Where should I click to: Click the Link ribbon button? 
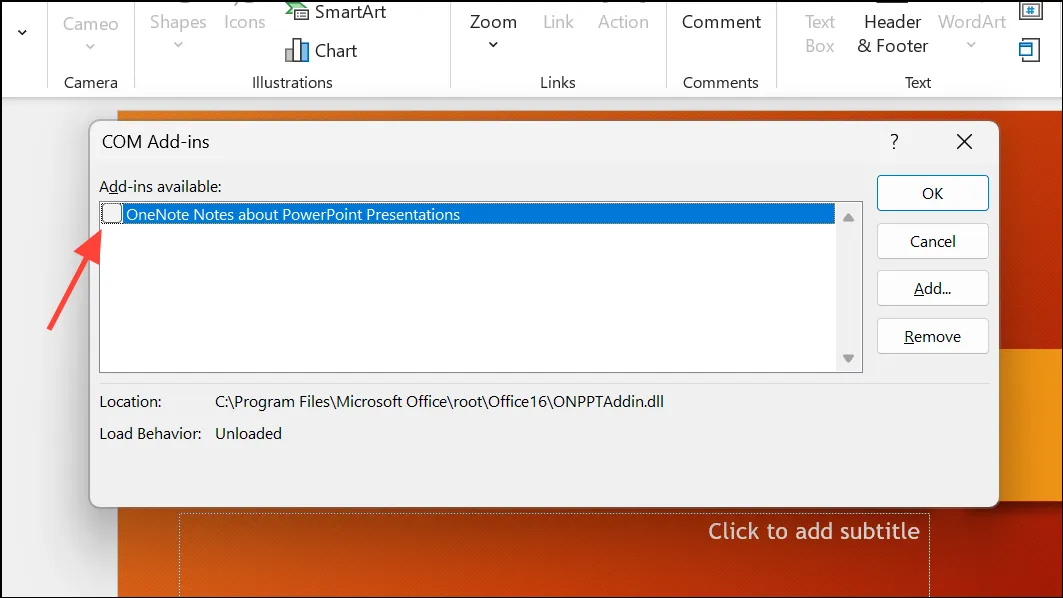click(x=558, y=22)
